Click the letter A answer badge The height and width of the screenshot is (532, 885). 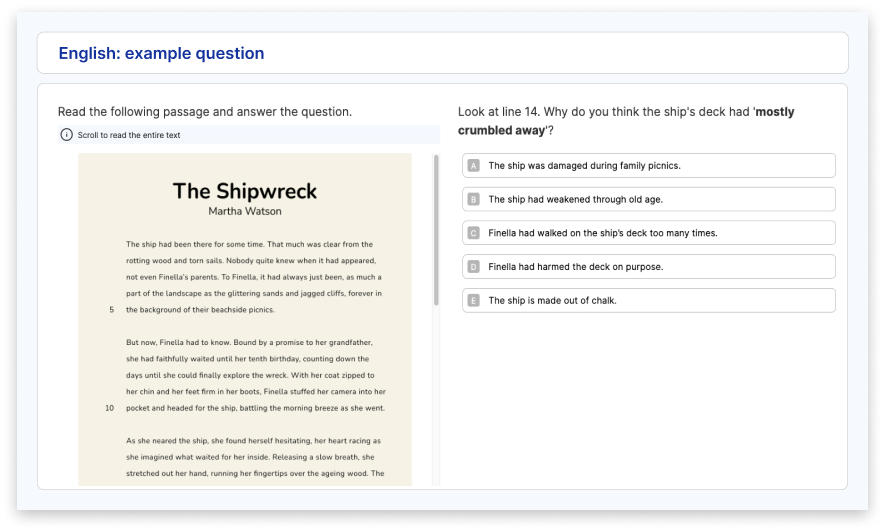click(474, 166)
